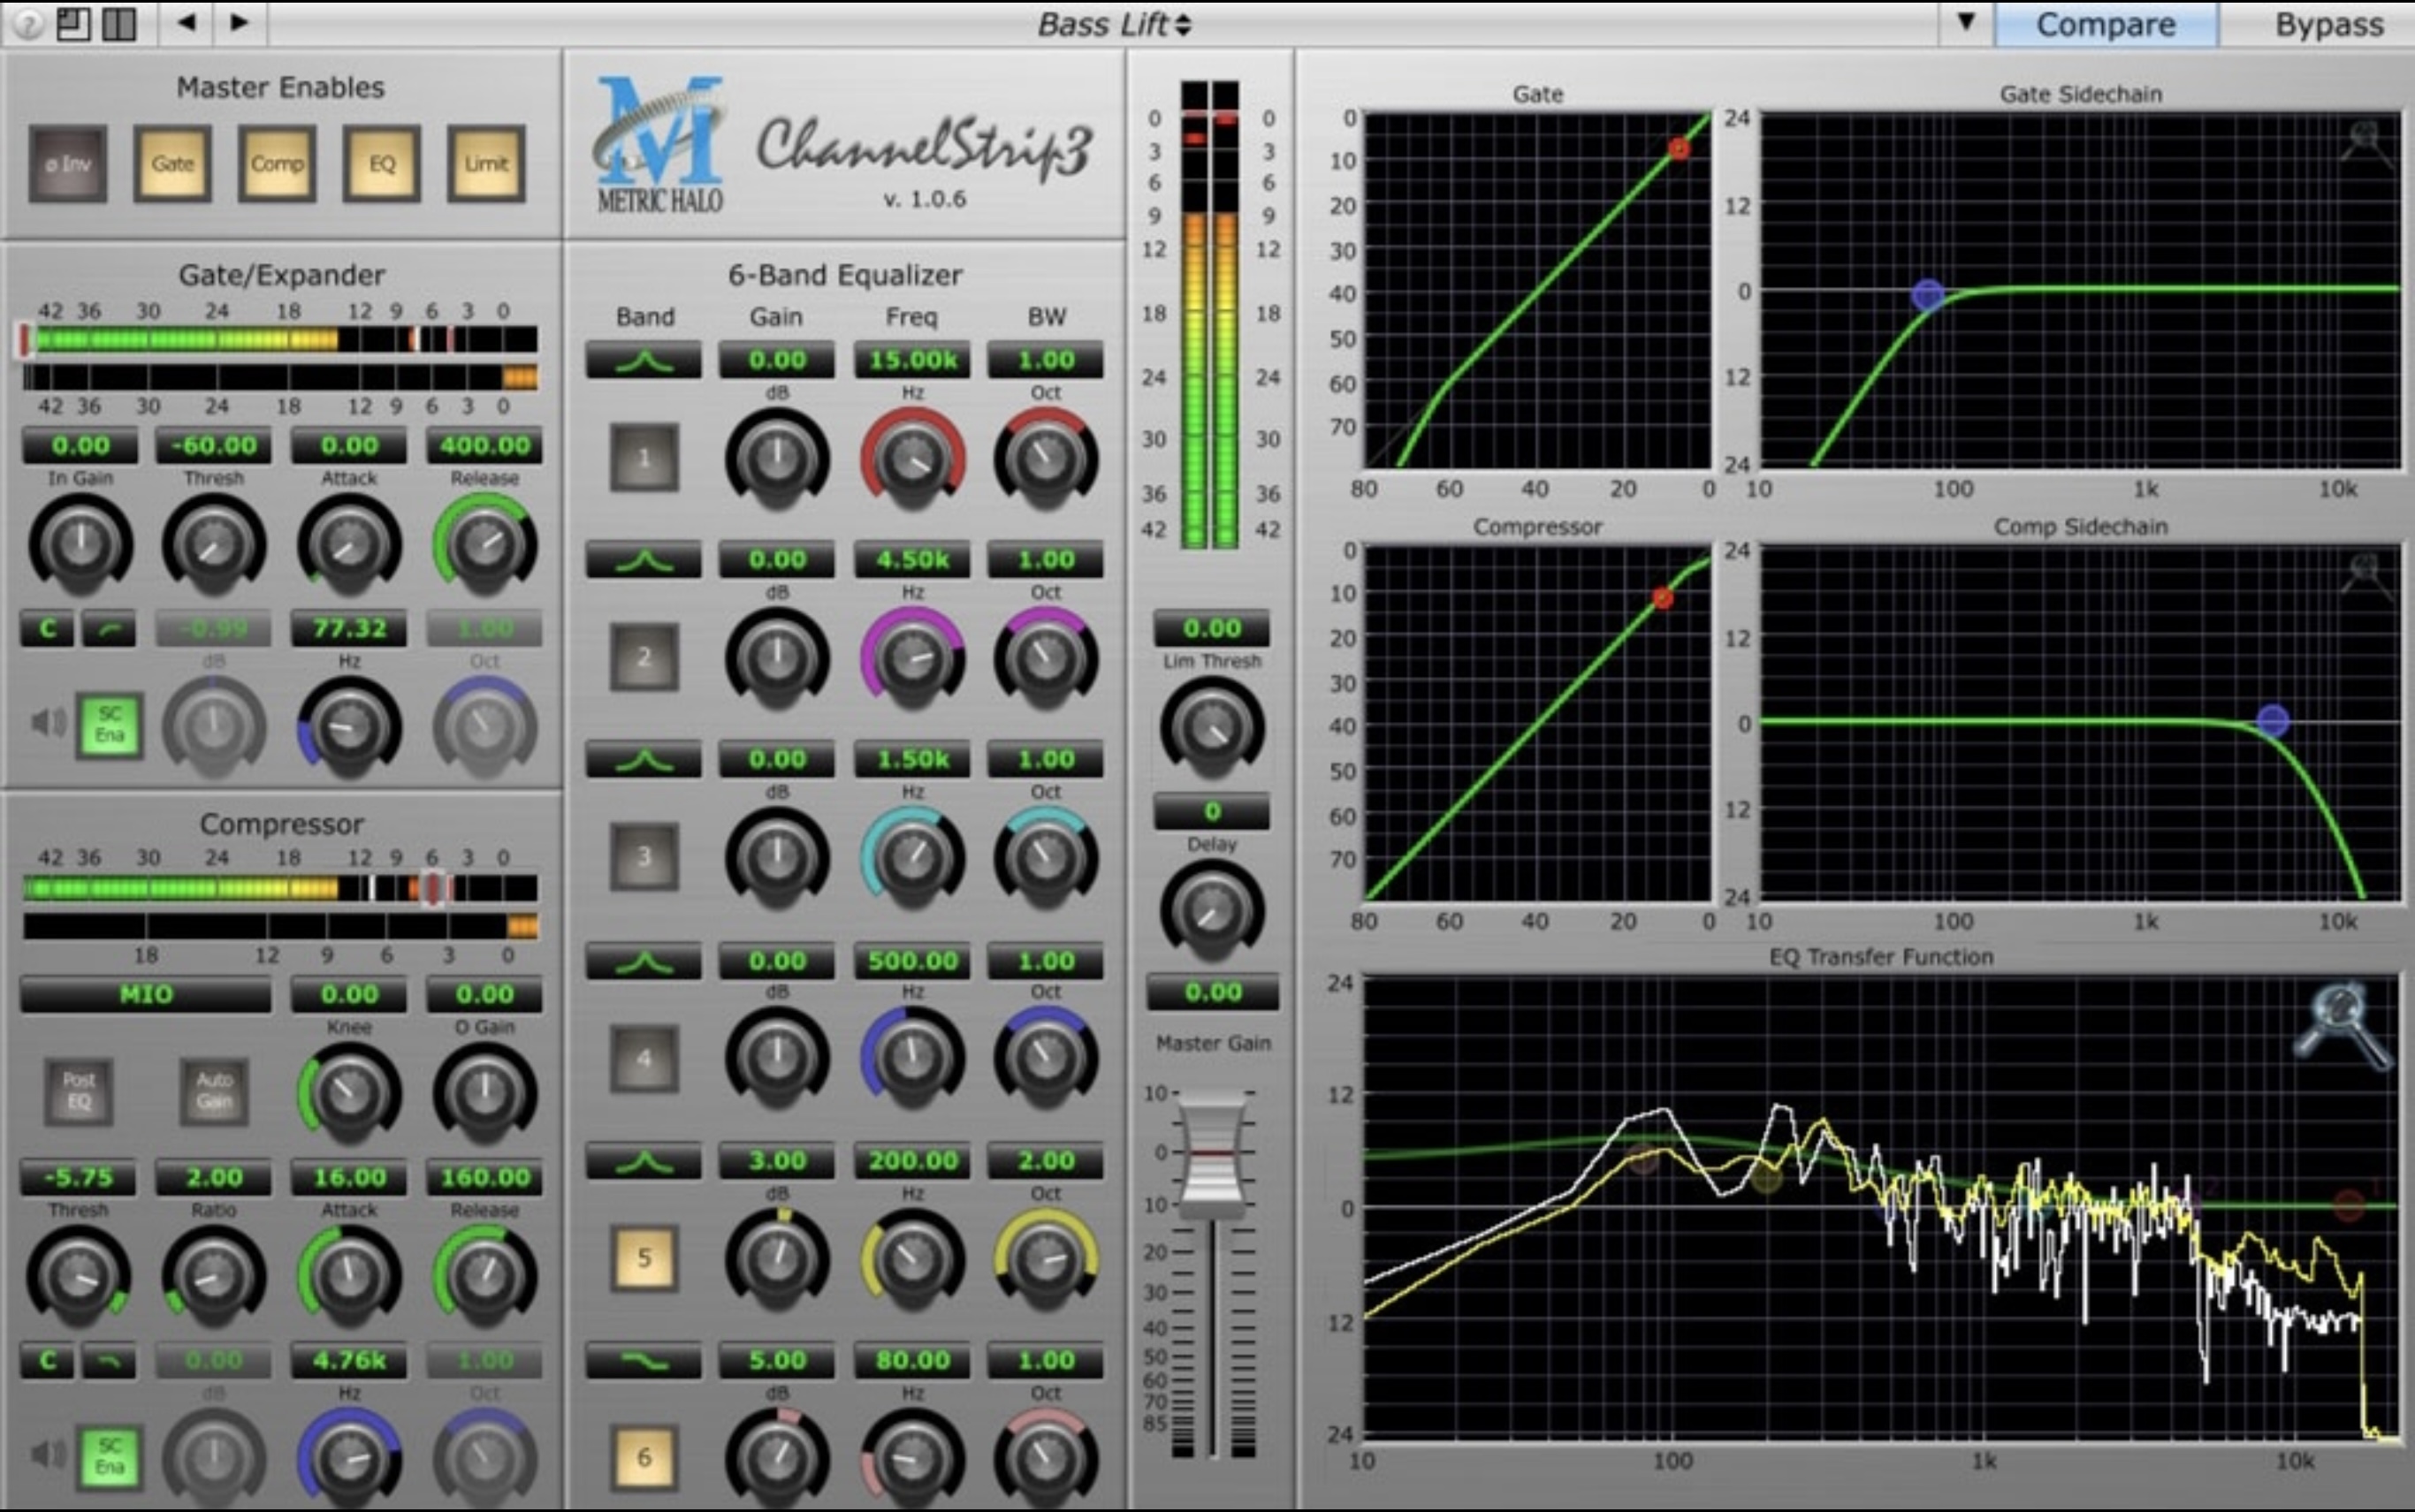This screenshot has height=1512, width=2415.
Task: Click the compressor Thresh value field
Action: 79,1177
